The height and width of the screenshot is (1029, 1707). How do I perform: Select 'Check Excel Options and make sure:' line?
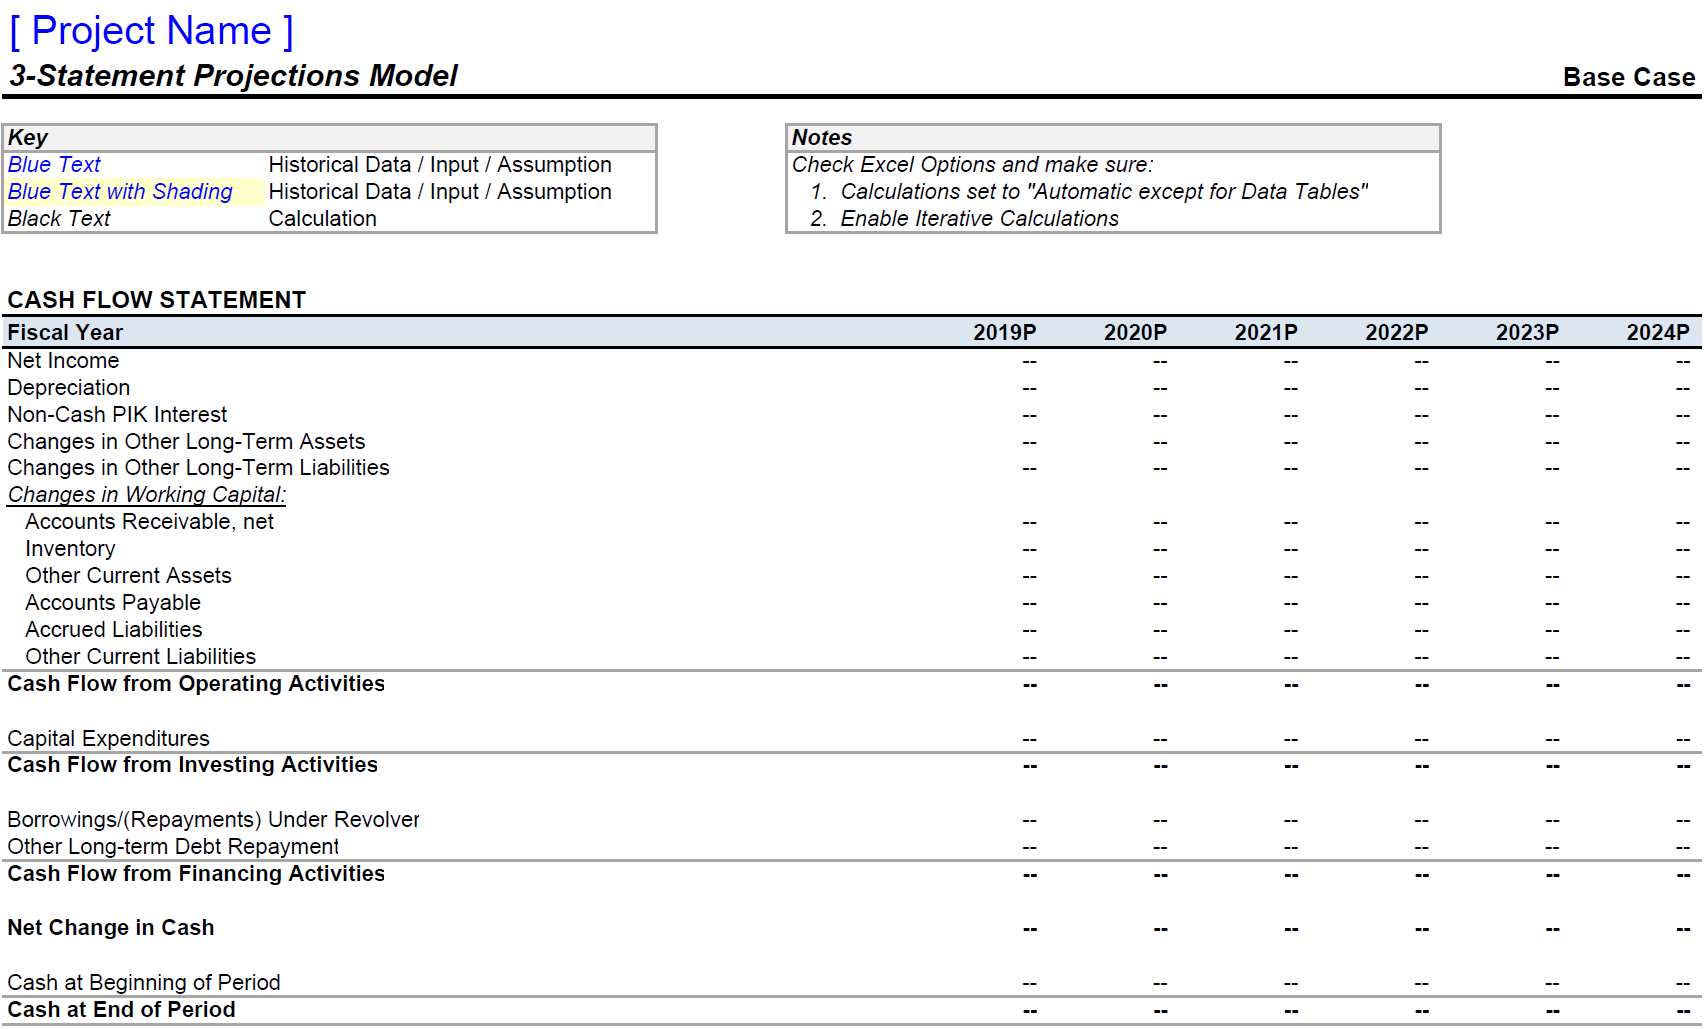[x=973, y=165]
